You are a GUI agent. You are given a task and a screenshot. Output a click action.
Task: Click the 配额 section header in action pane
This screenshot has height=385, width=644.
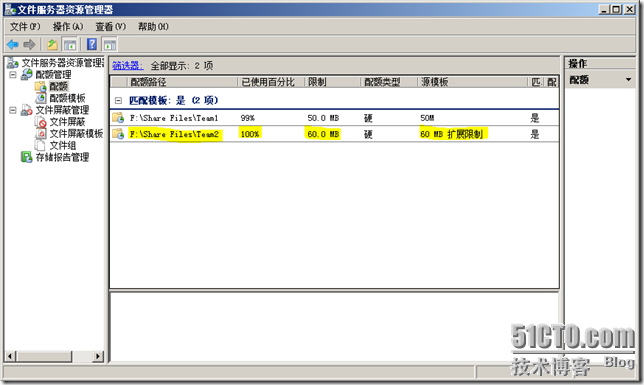click(600, 80)
